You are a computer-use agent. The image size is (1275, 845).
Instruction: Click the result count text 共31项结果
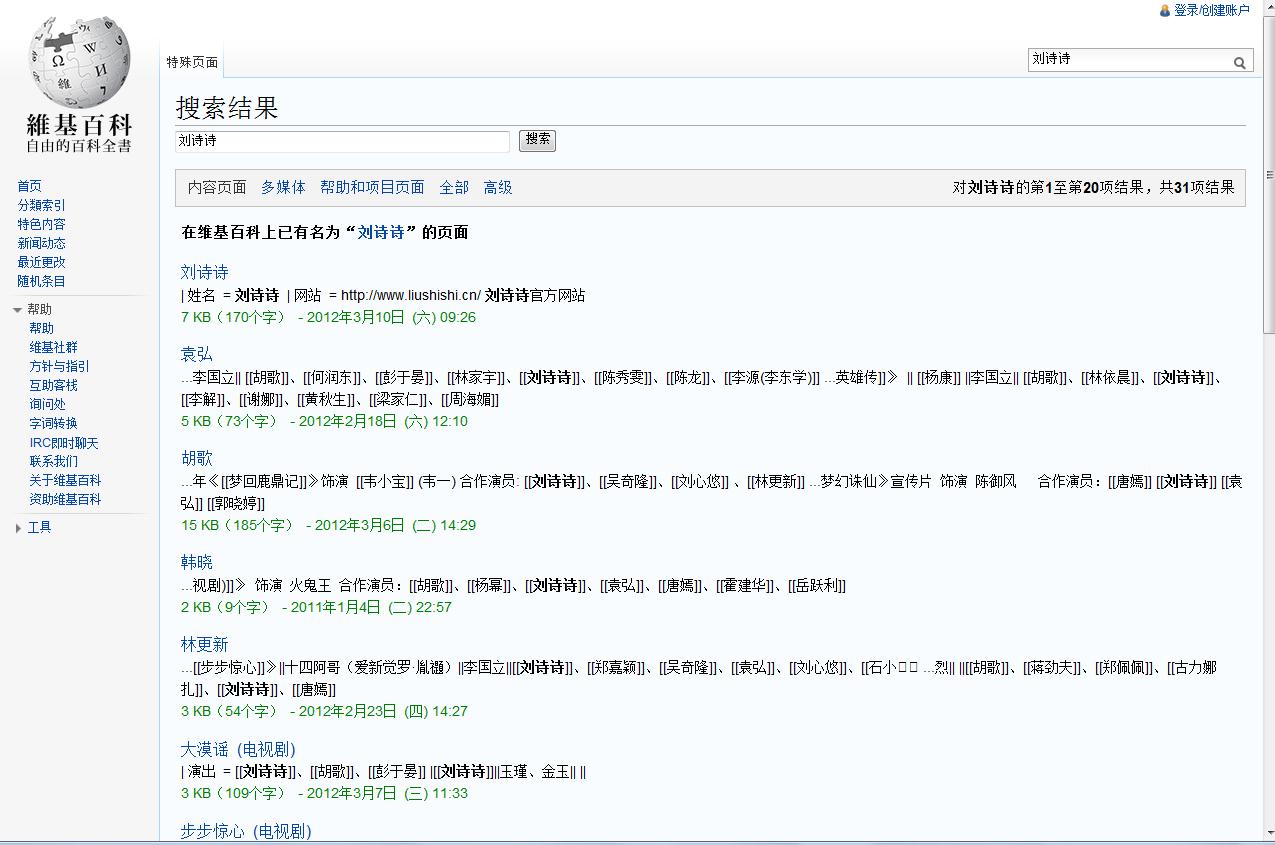pyautogui.click(x=1197, y=187)
